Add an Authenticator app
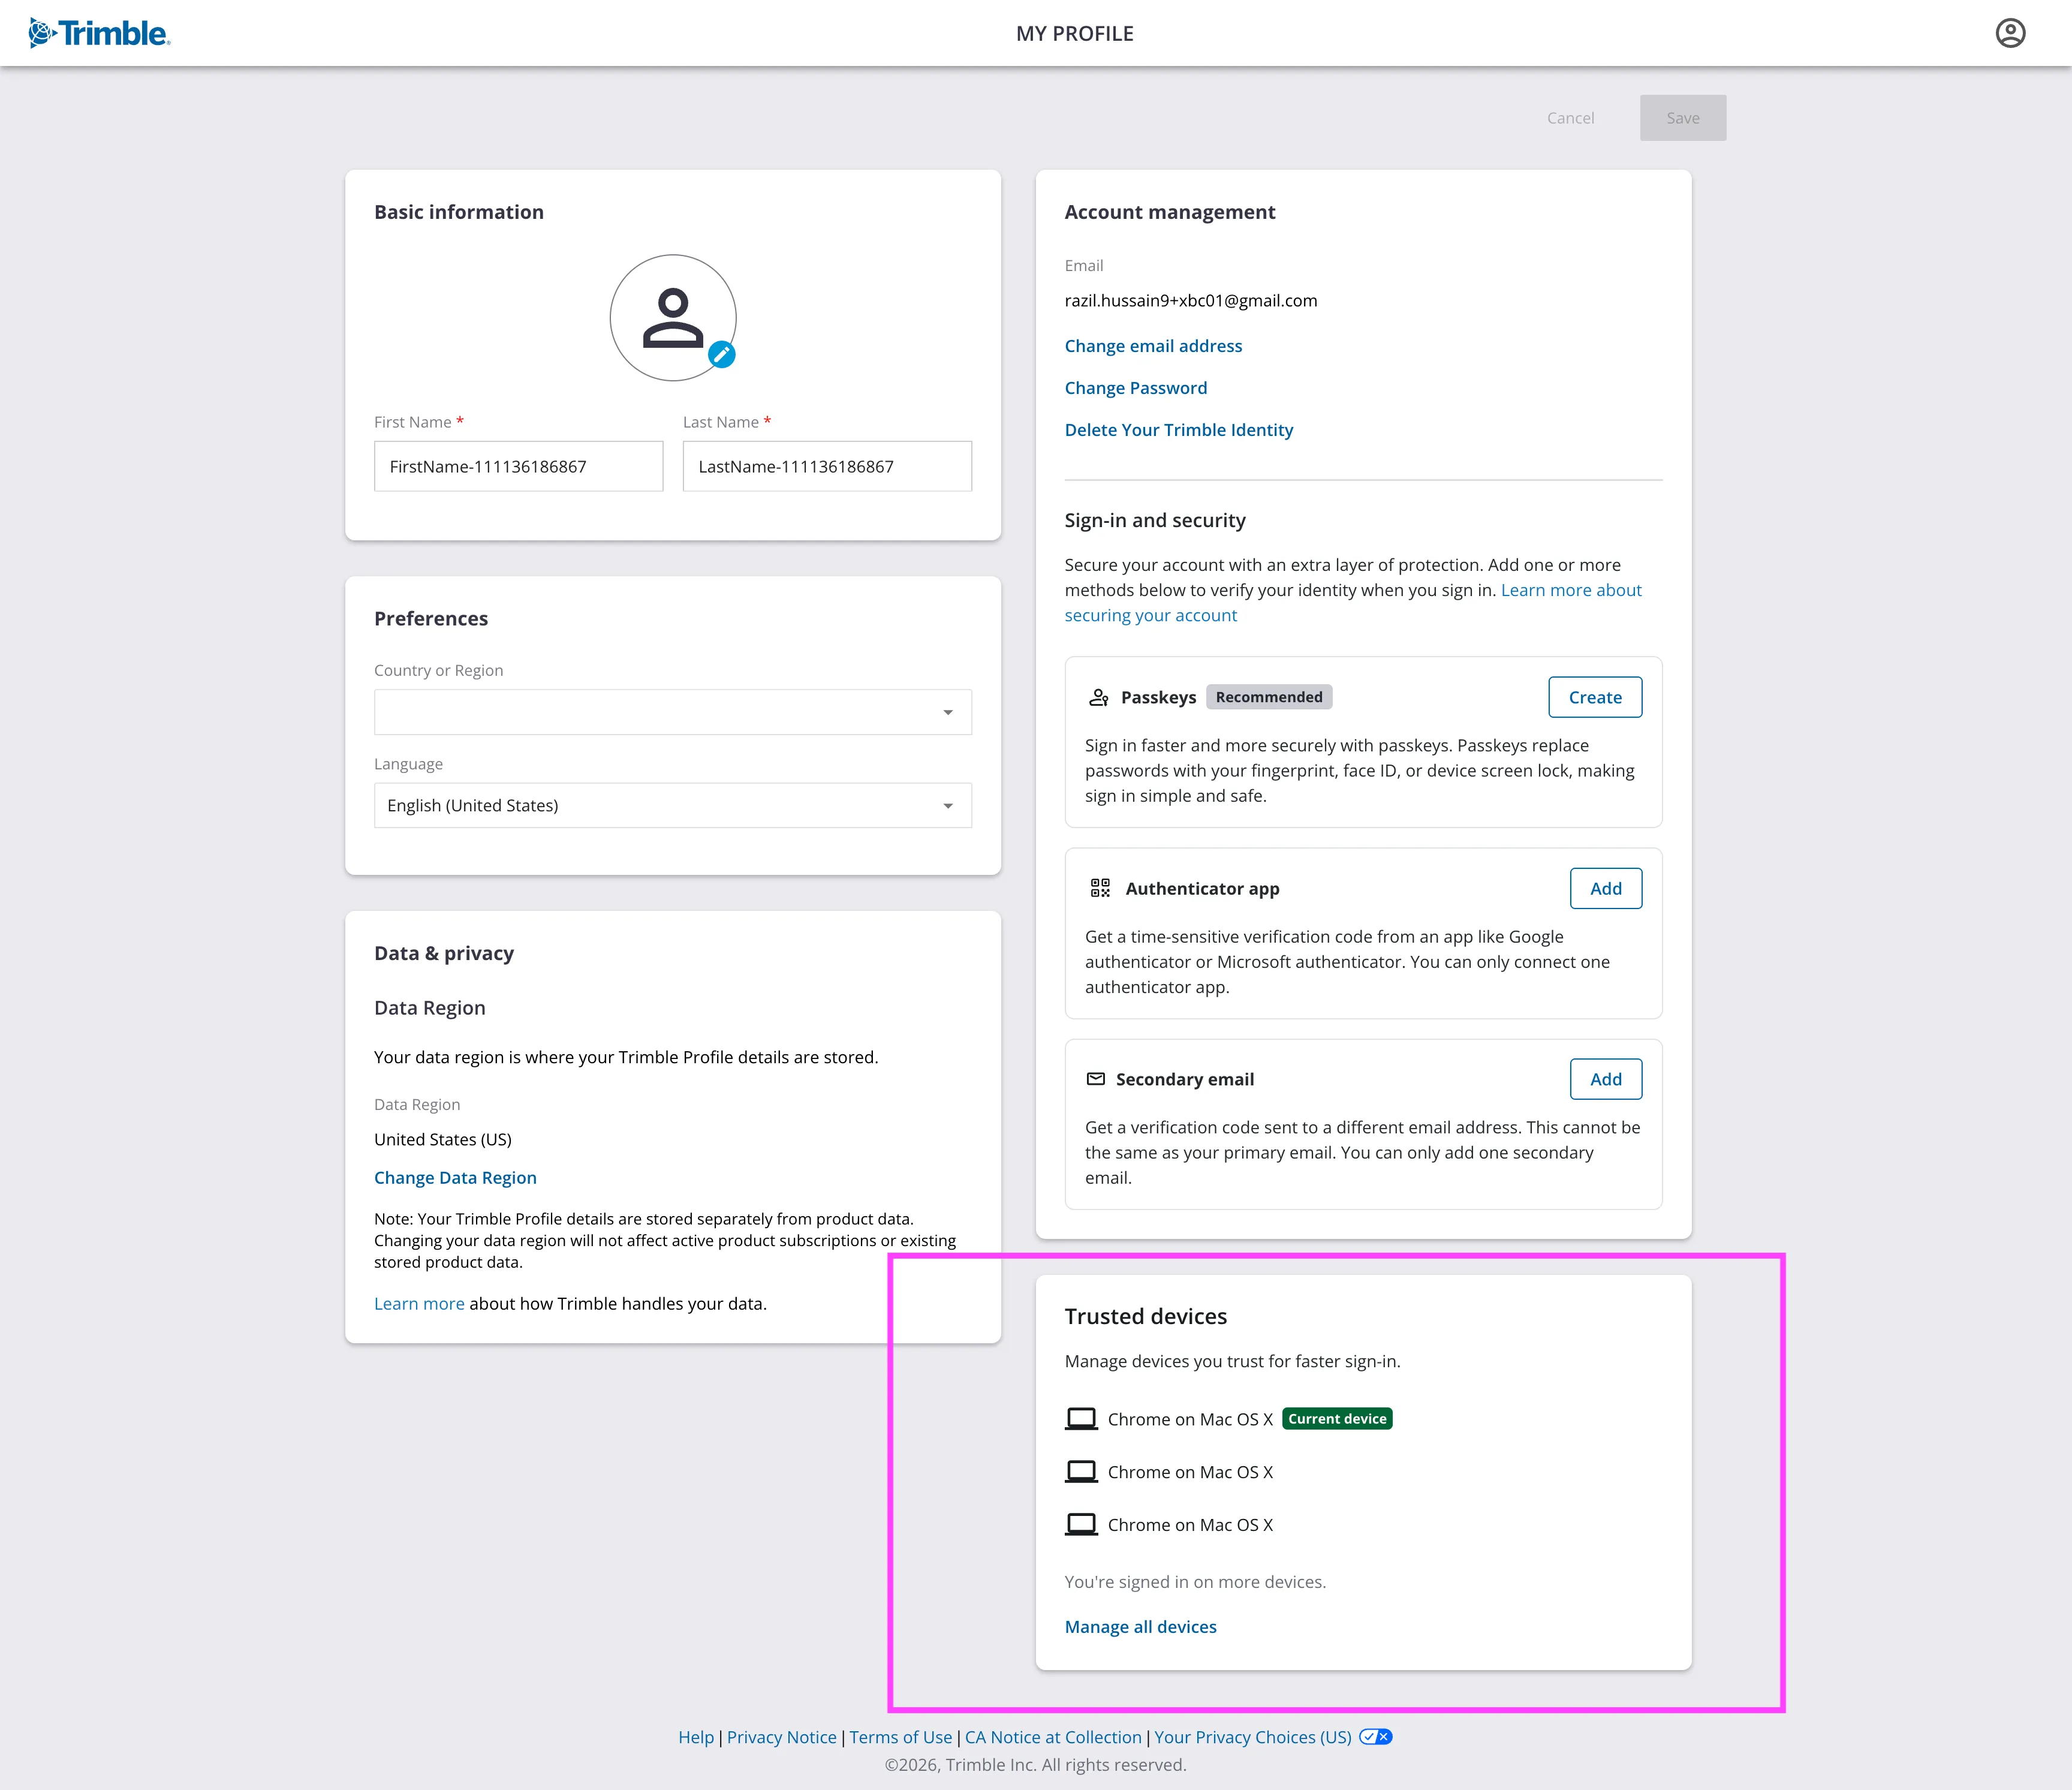 pyautogui.click(x=1606, y=888)
